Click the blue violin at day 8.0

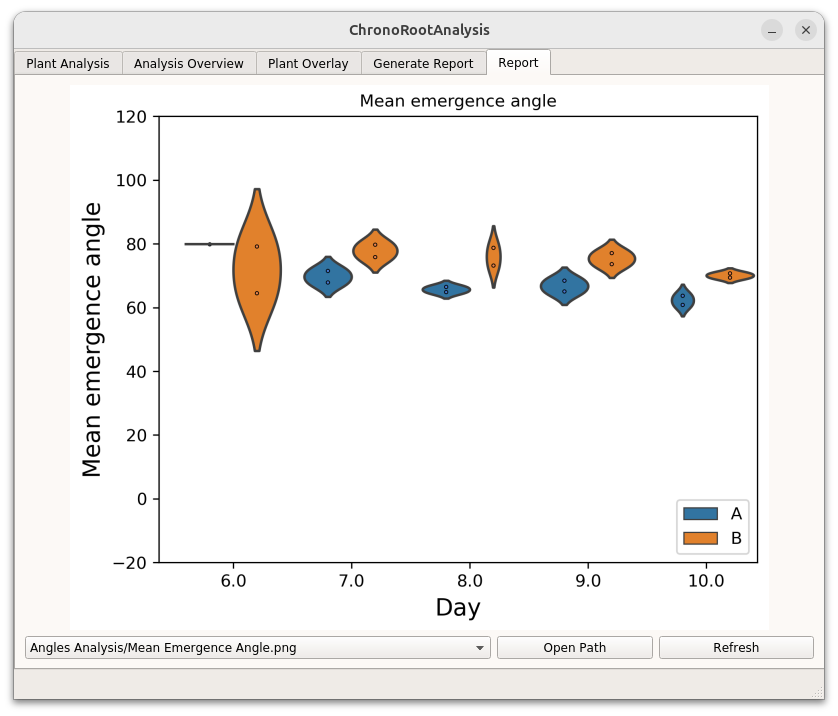pos(446,290)
